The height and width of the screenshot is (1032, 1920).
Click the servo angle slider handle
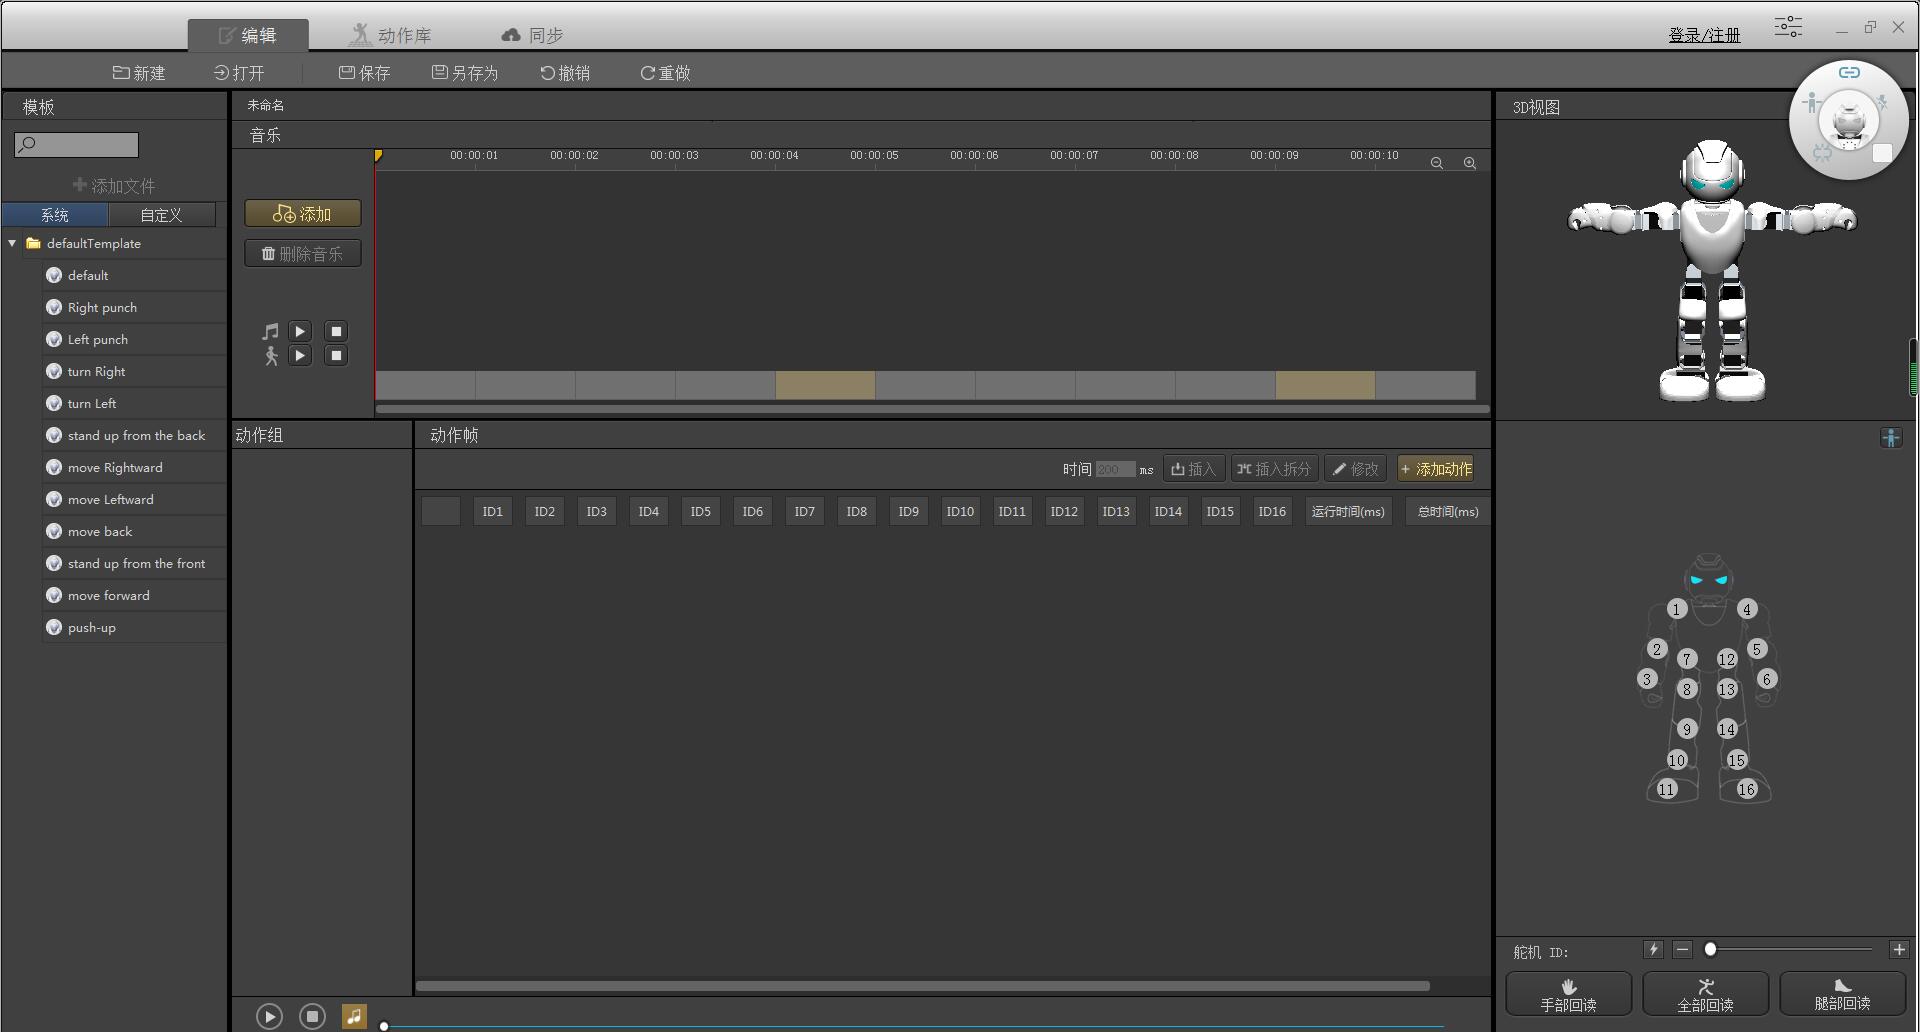point(1710,949)
